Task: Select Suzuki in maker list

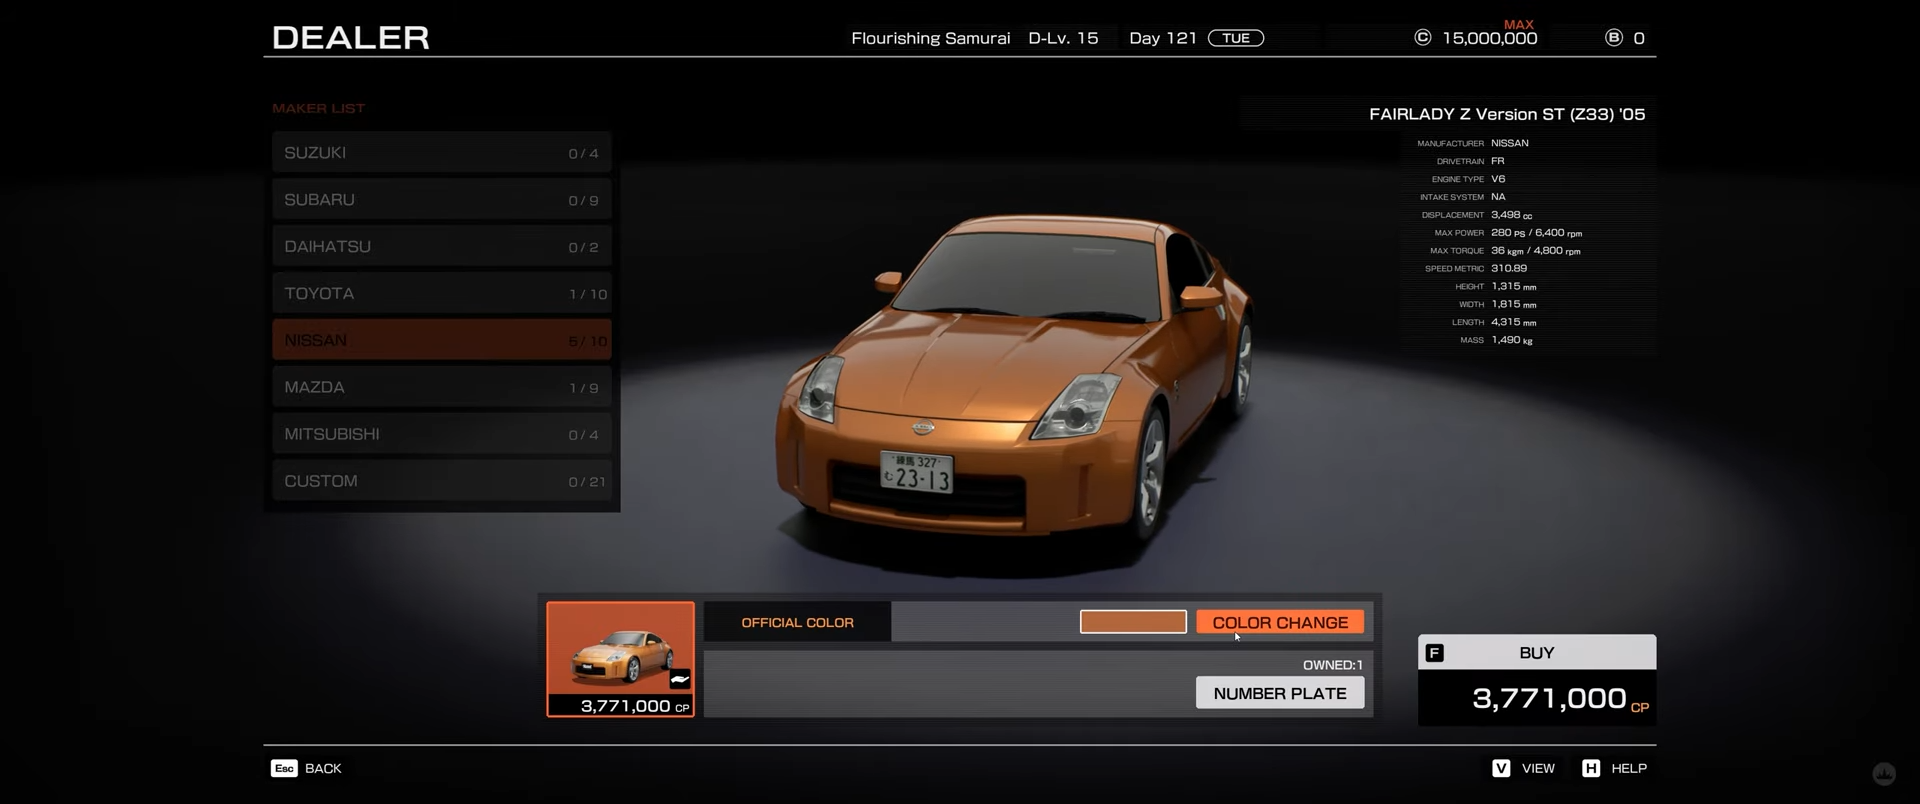Action: click(x=441, y=153)
